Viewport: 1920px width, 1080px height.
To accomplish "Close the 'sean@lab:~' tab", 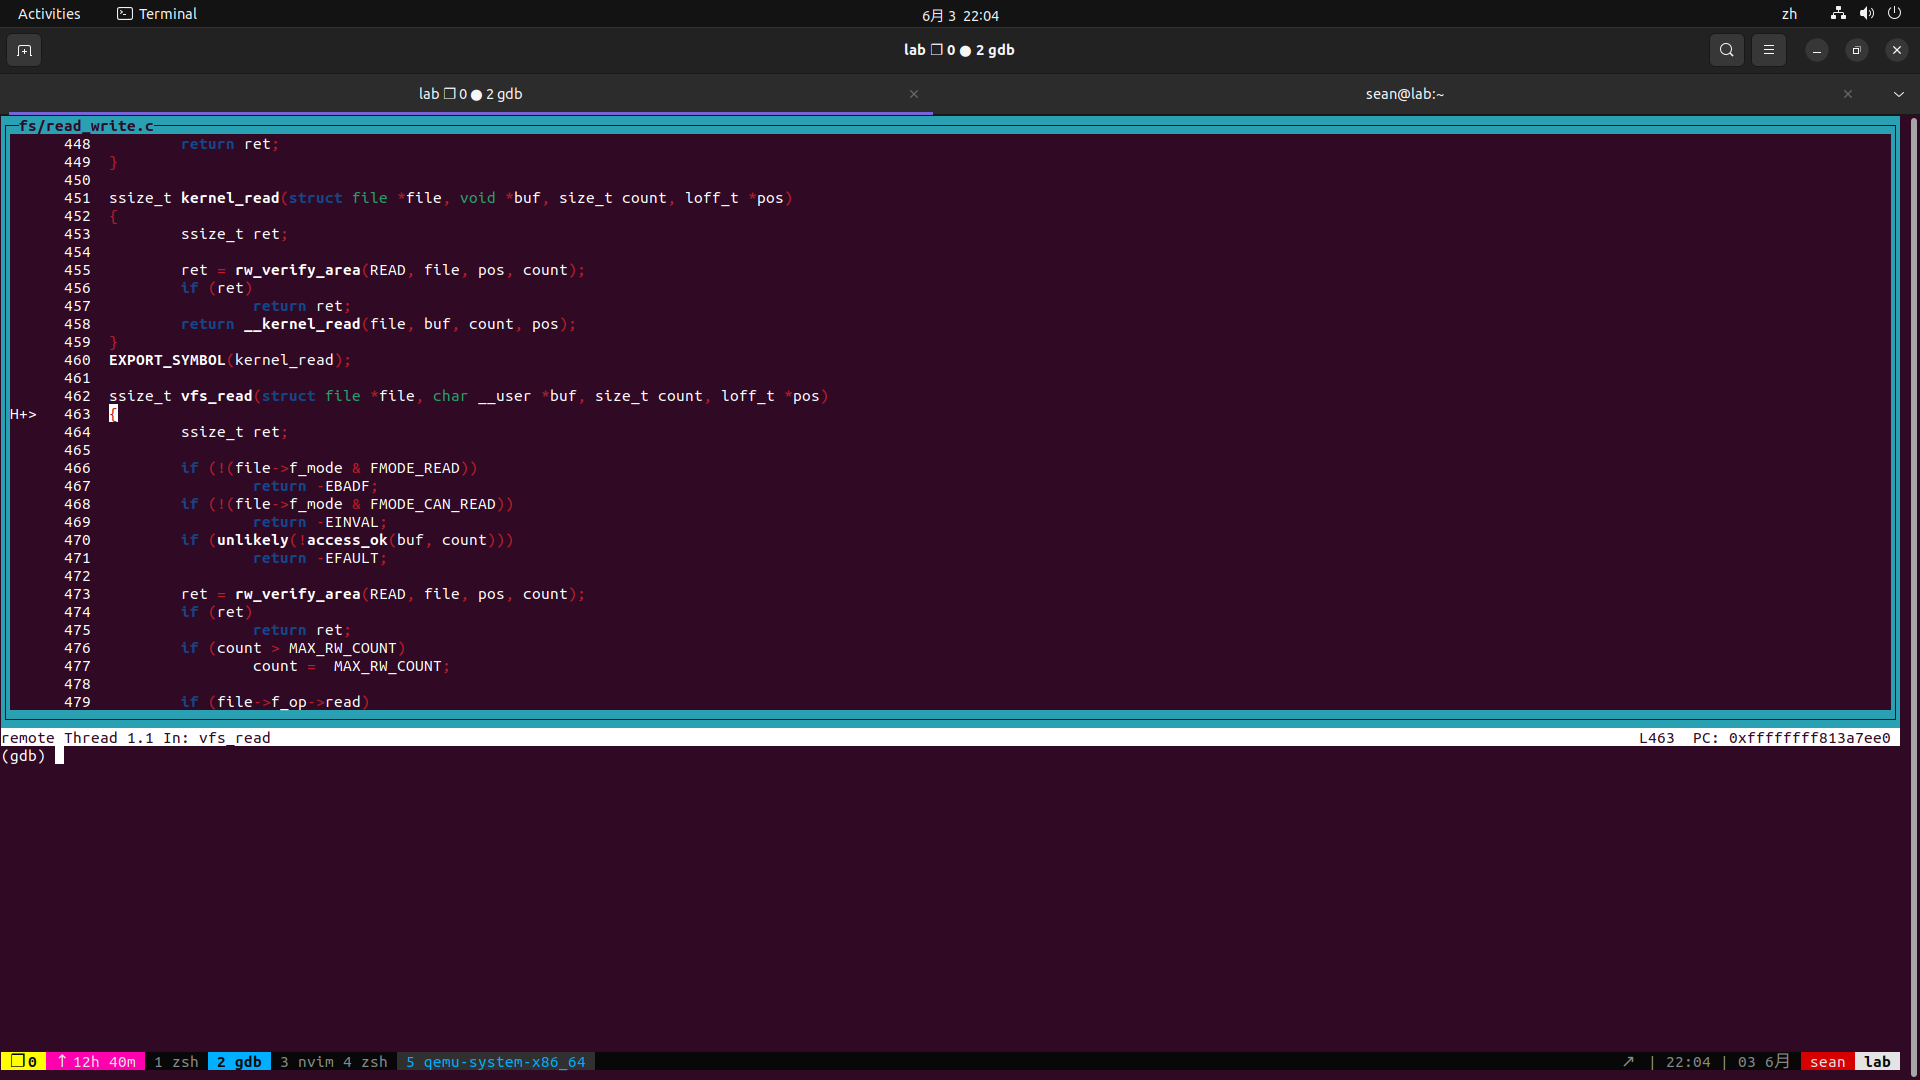I will pos(1847,94).
